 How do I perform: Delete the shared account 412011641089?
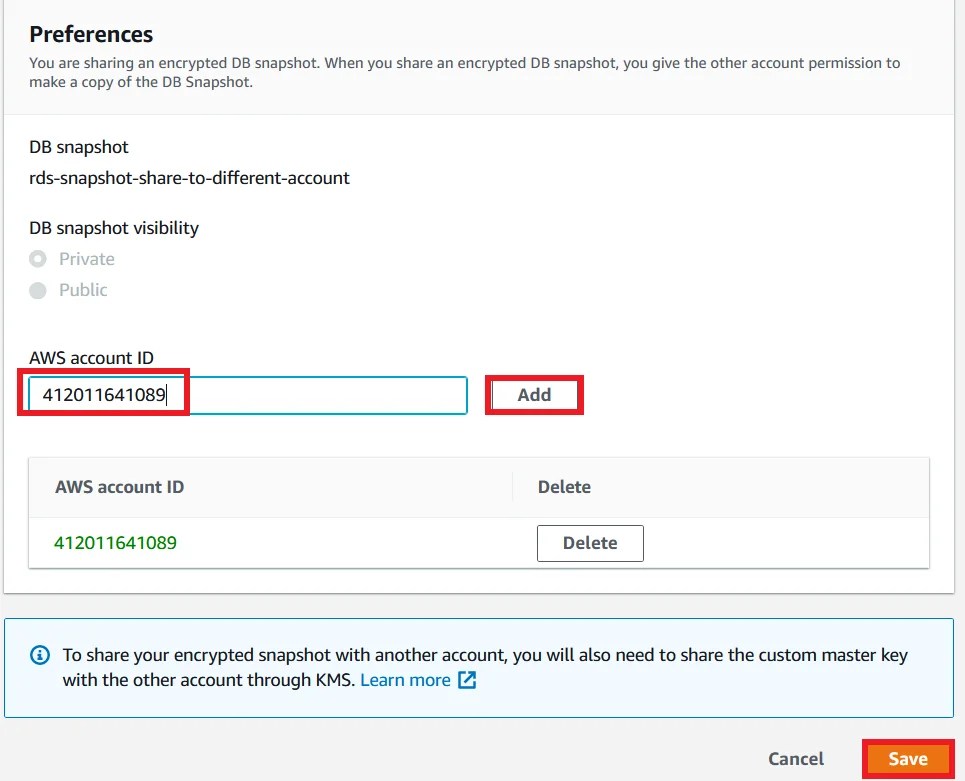pyautogui.click(x=590, y=543)
